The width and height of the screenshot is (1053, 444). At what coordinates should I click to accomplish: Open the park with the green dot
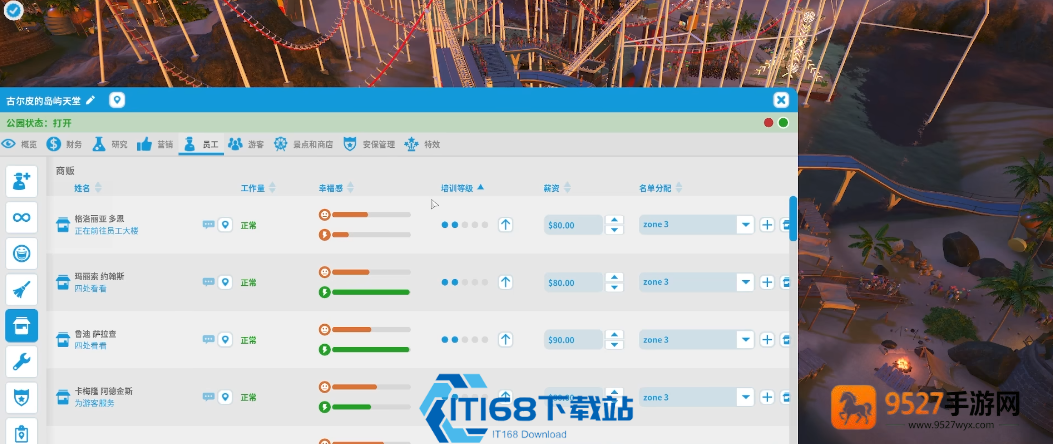coord(783,122)
